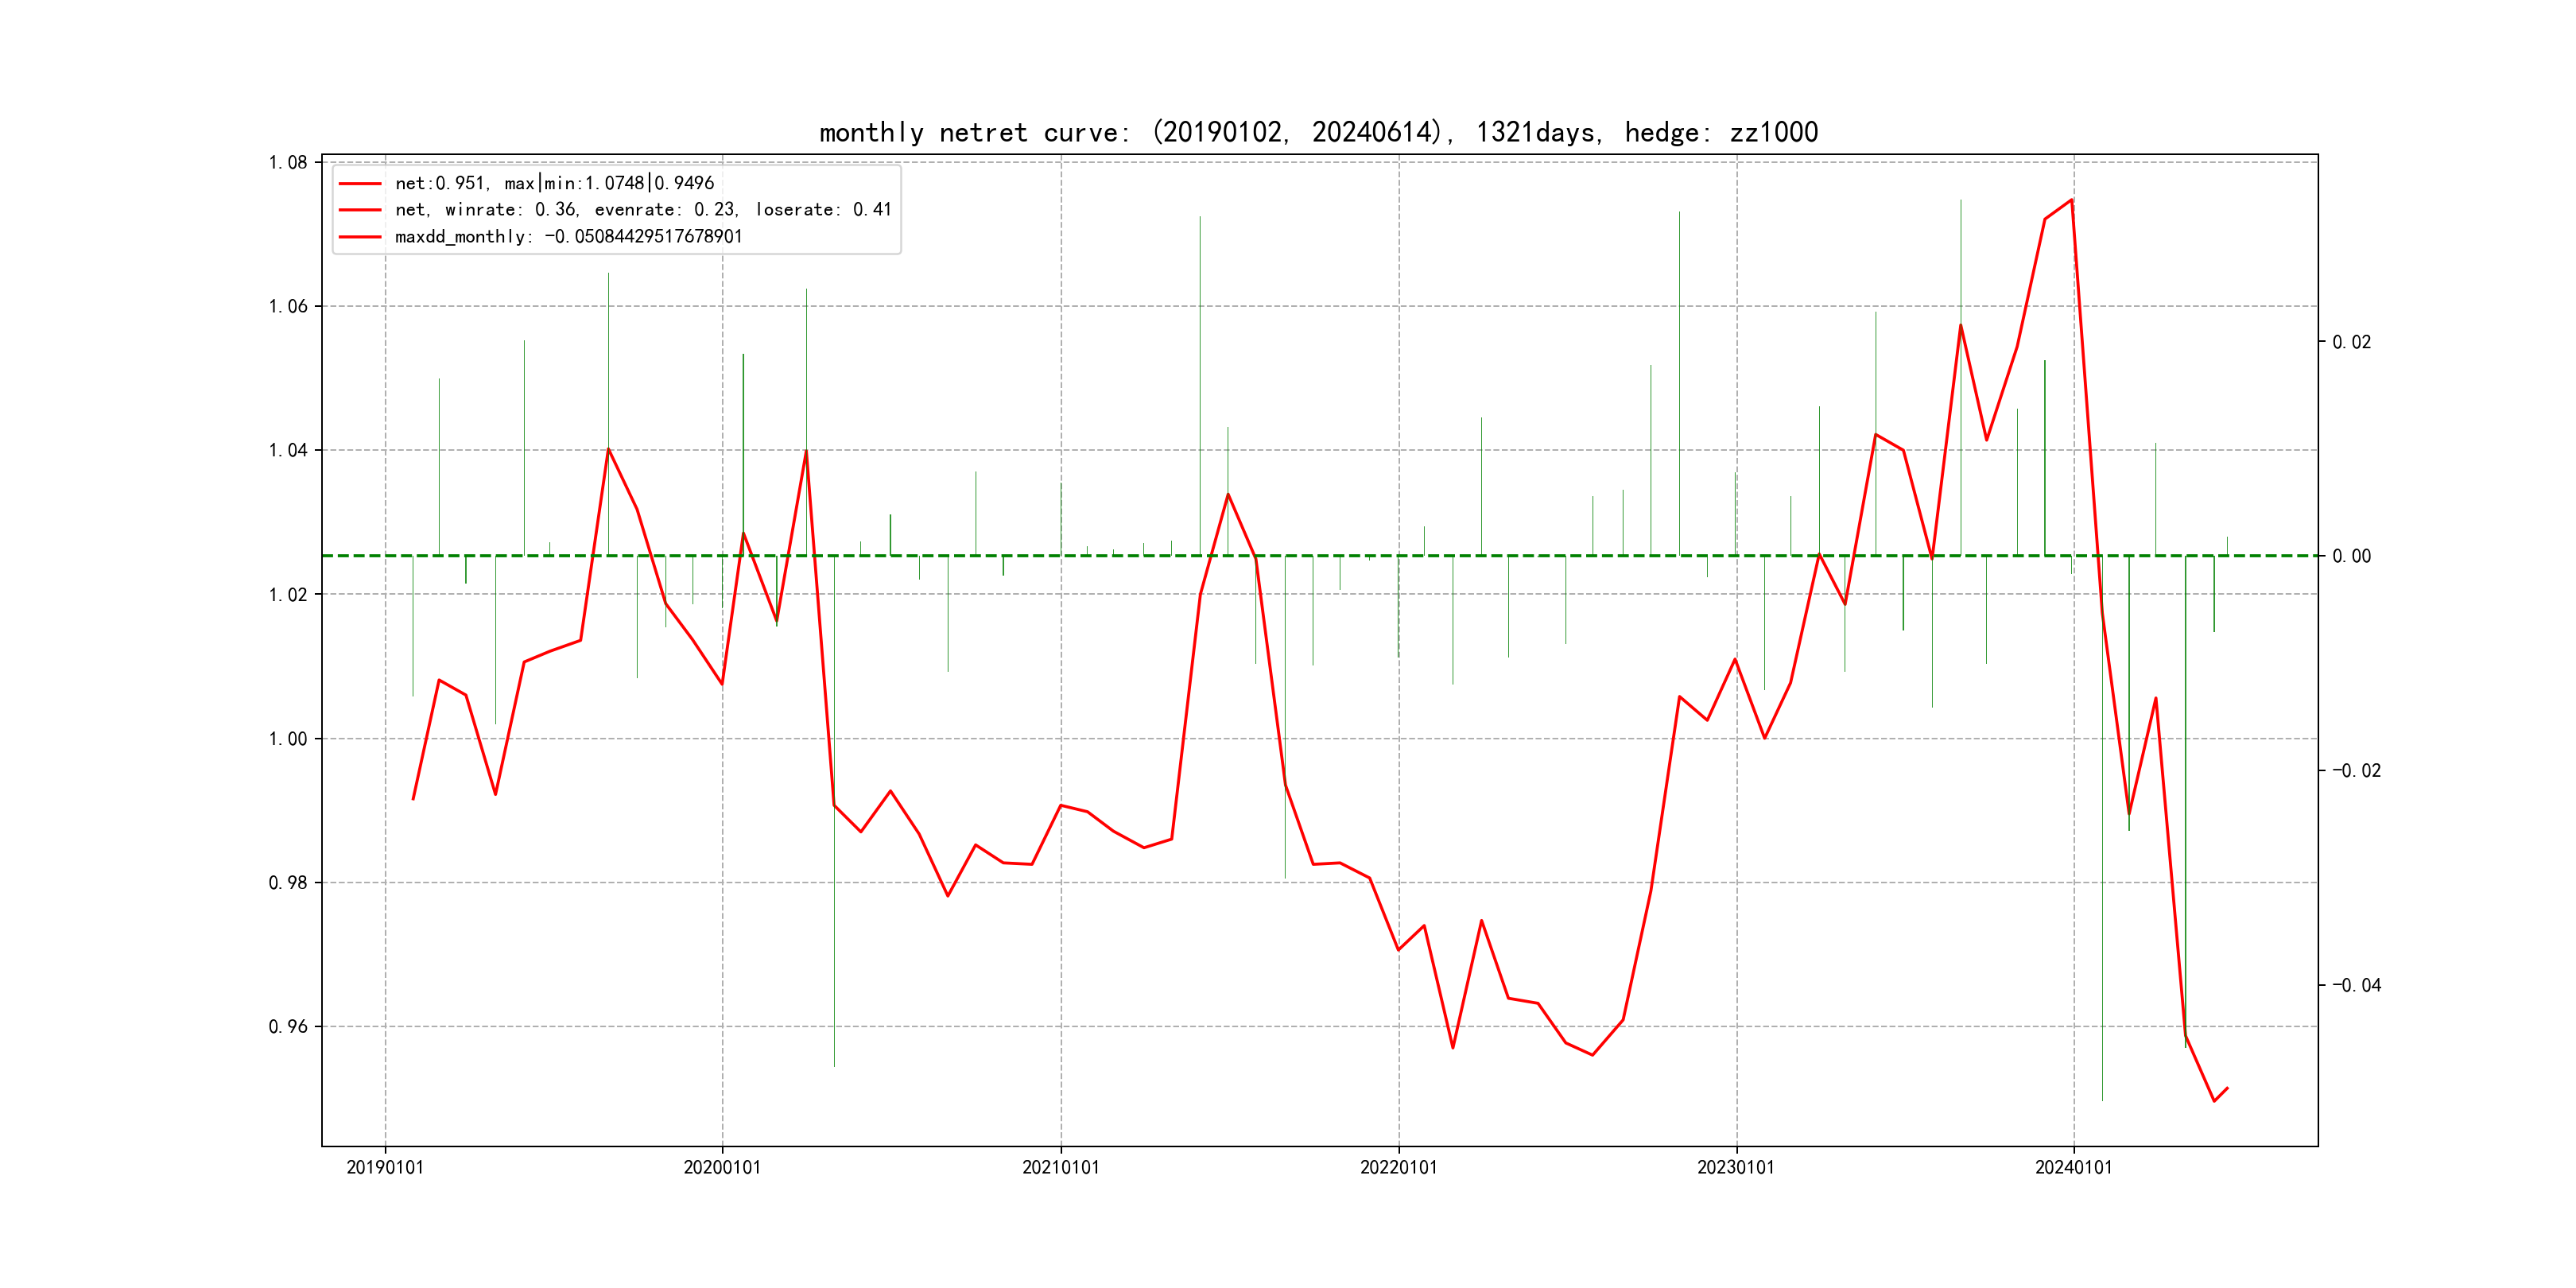Screen dimensions: 2576x1288
Task: Click the 0.96 left axis label
Action: pyautogui.click(x=288, y=1027)
